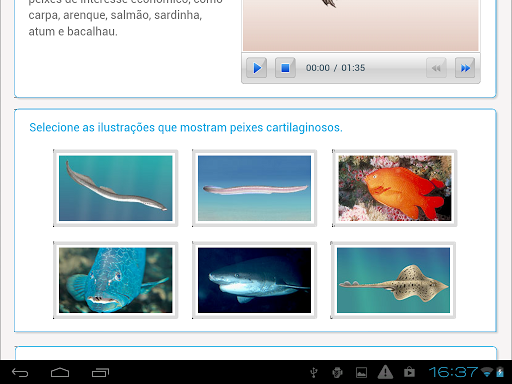Choose the orange fish photo

coord(394,188)
